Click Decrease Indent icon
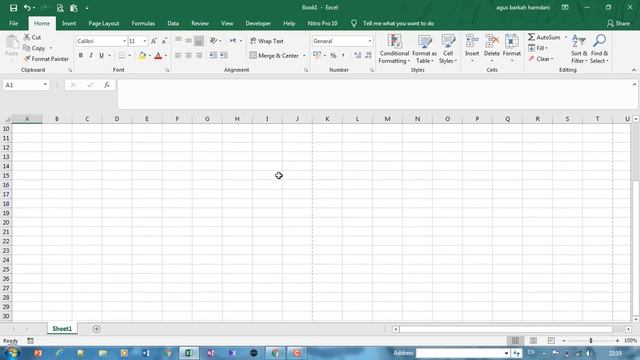The width and height of the screenshot is (640, 360). point(213,56)
